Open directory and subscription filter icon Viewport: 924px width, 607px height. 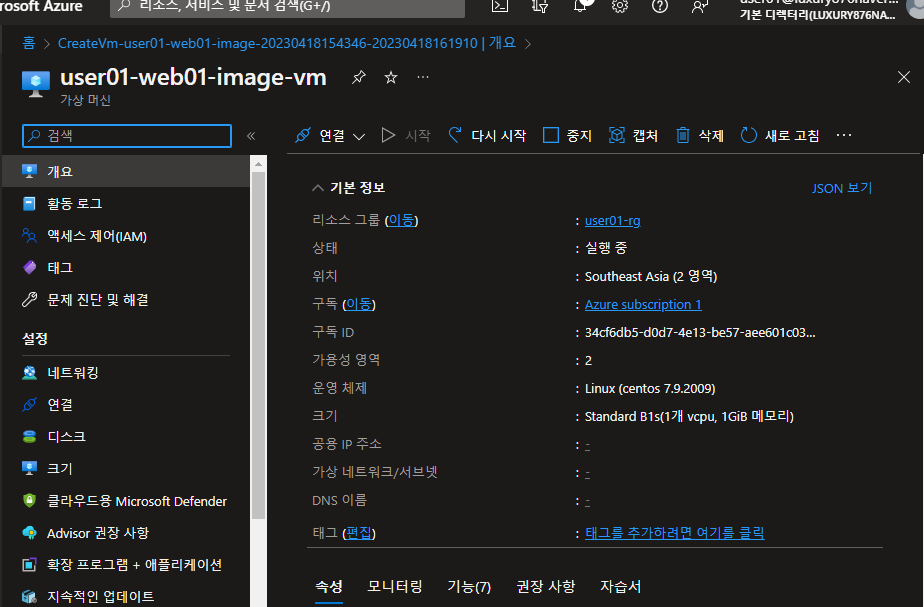point(540,6)
